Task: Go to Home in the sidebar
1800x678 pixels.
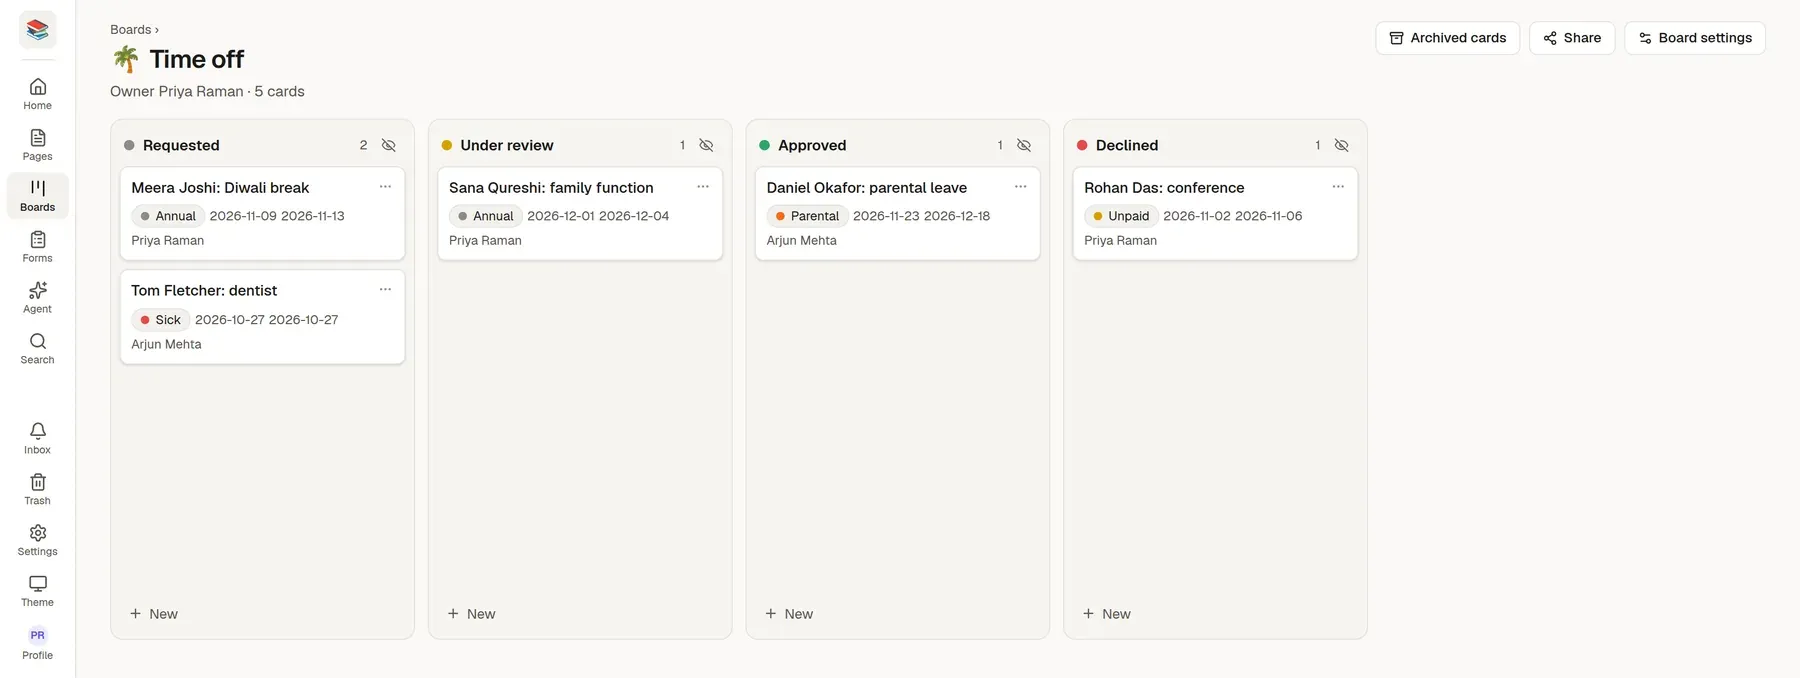Action: tap(37, 94)
